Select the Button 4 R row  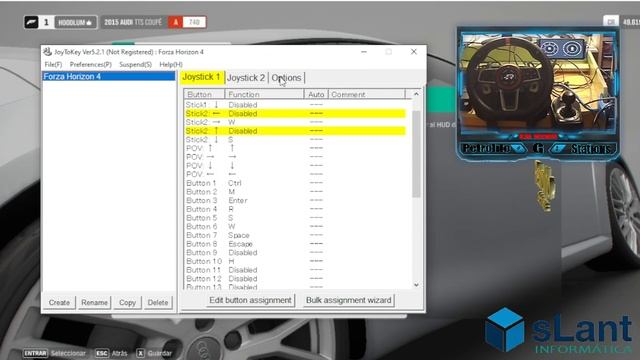tap(295, 209)
